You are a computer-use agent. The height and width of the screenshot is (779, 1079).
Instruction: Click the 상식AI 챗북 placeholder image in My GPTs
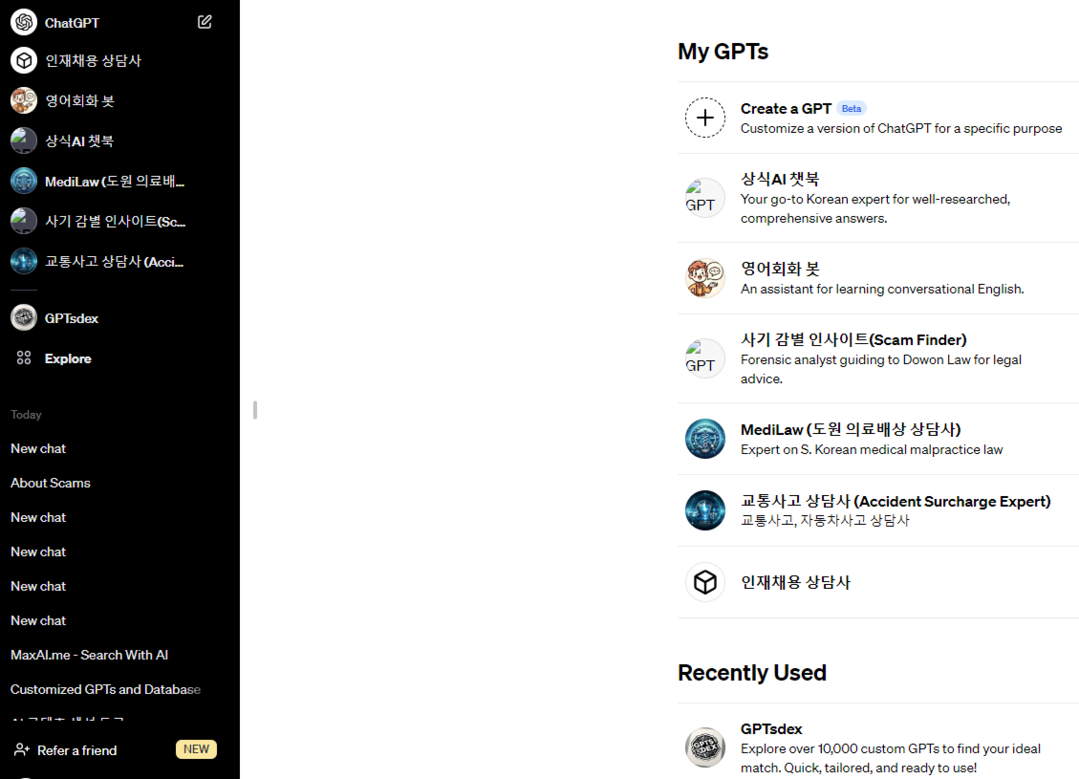coord(705,198)
